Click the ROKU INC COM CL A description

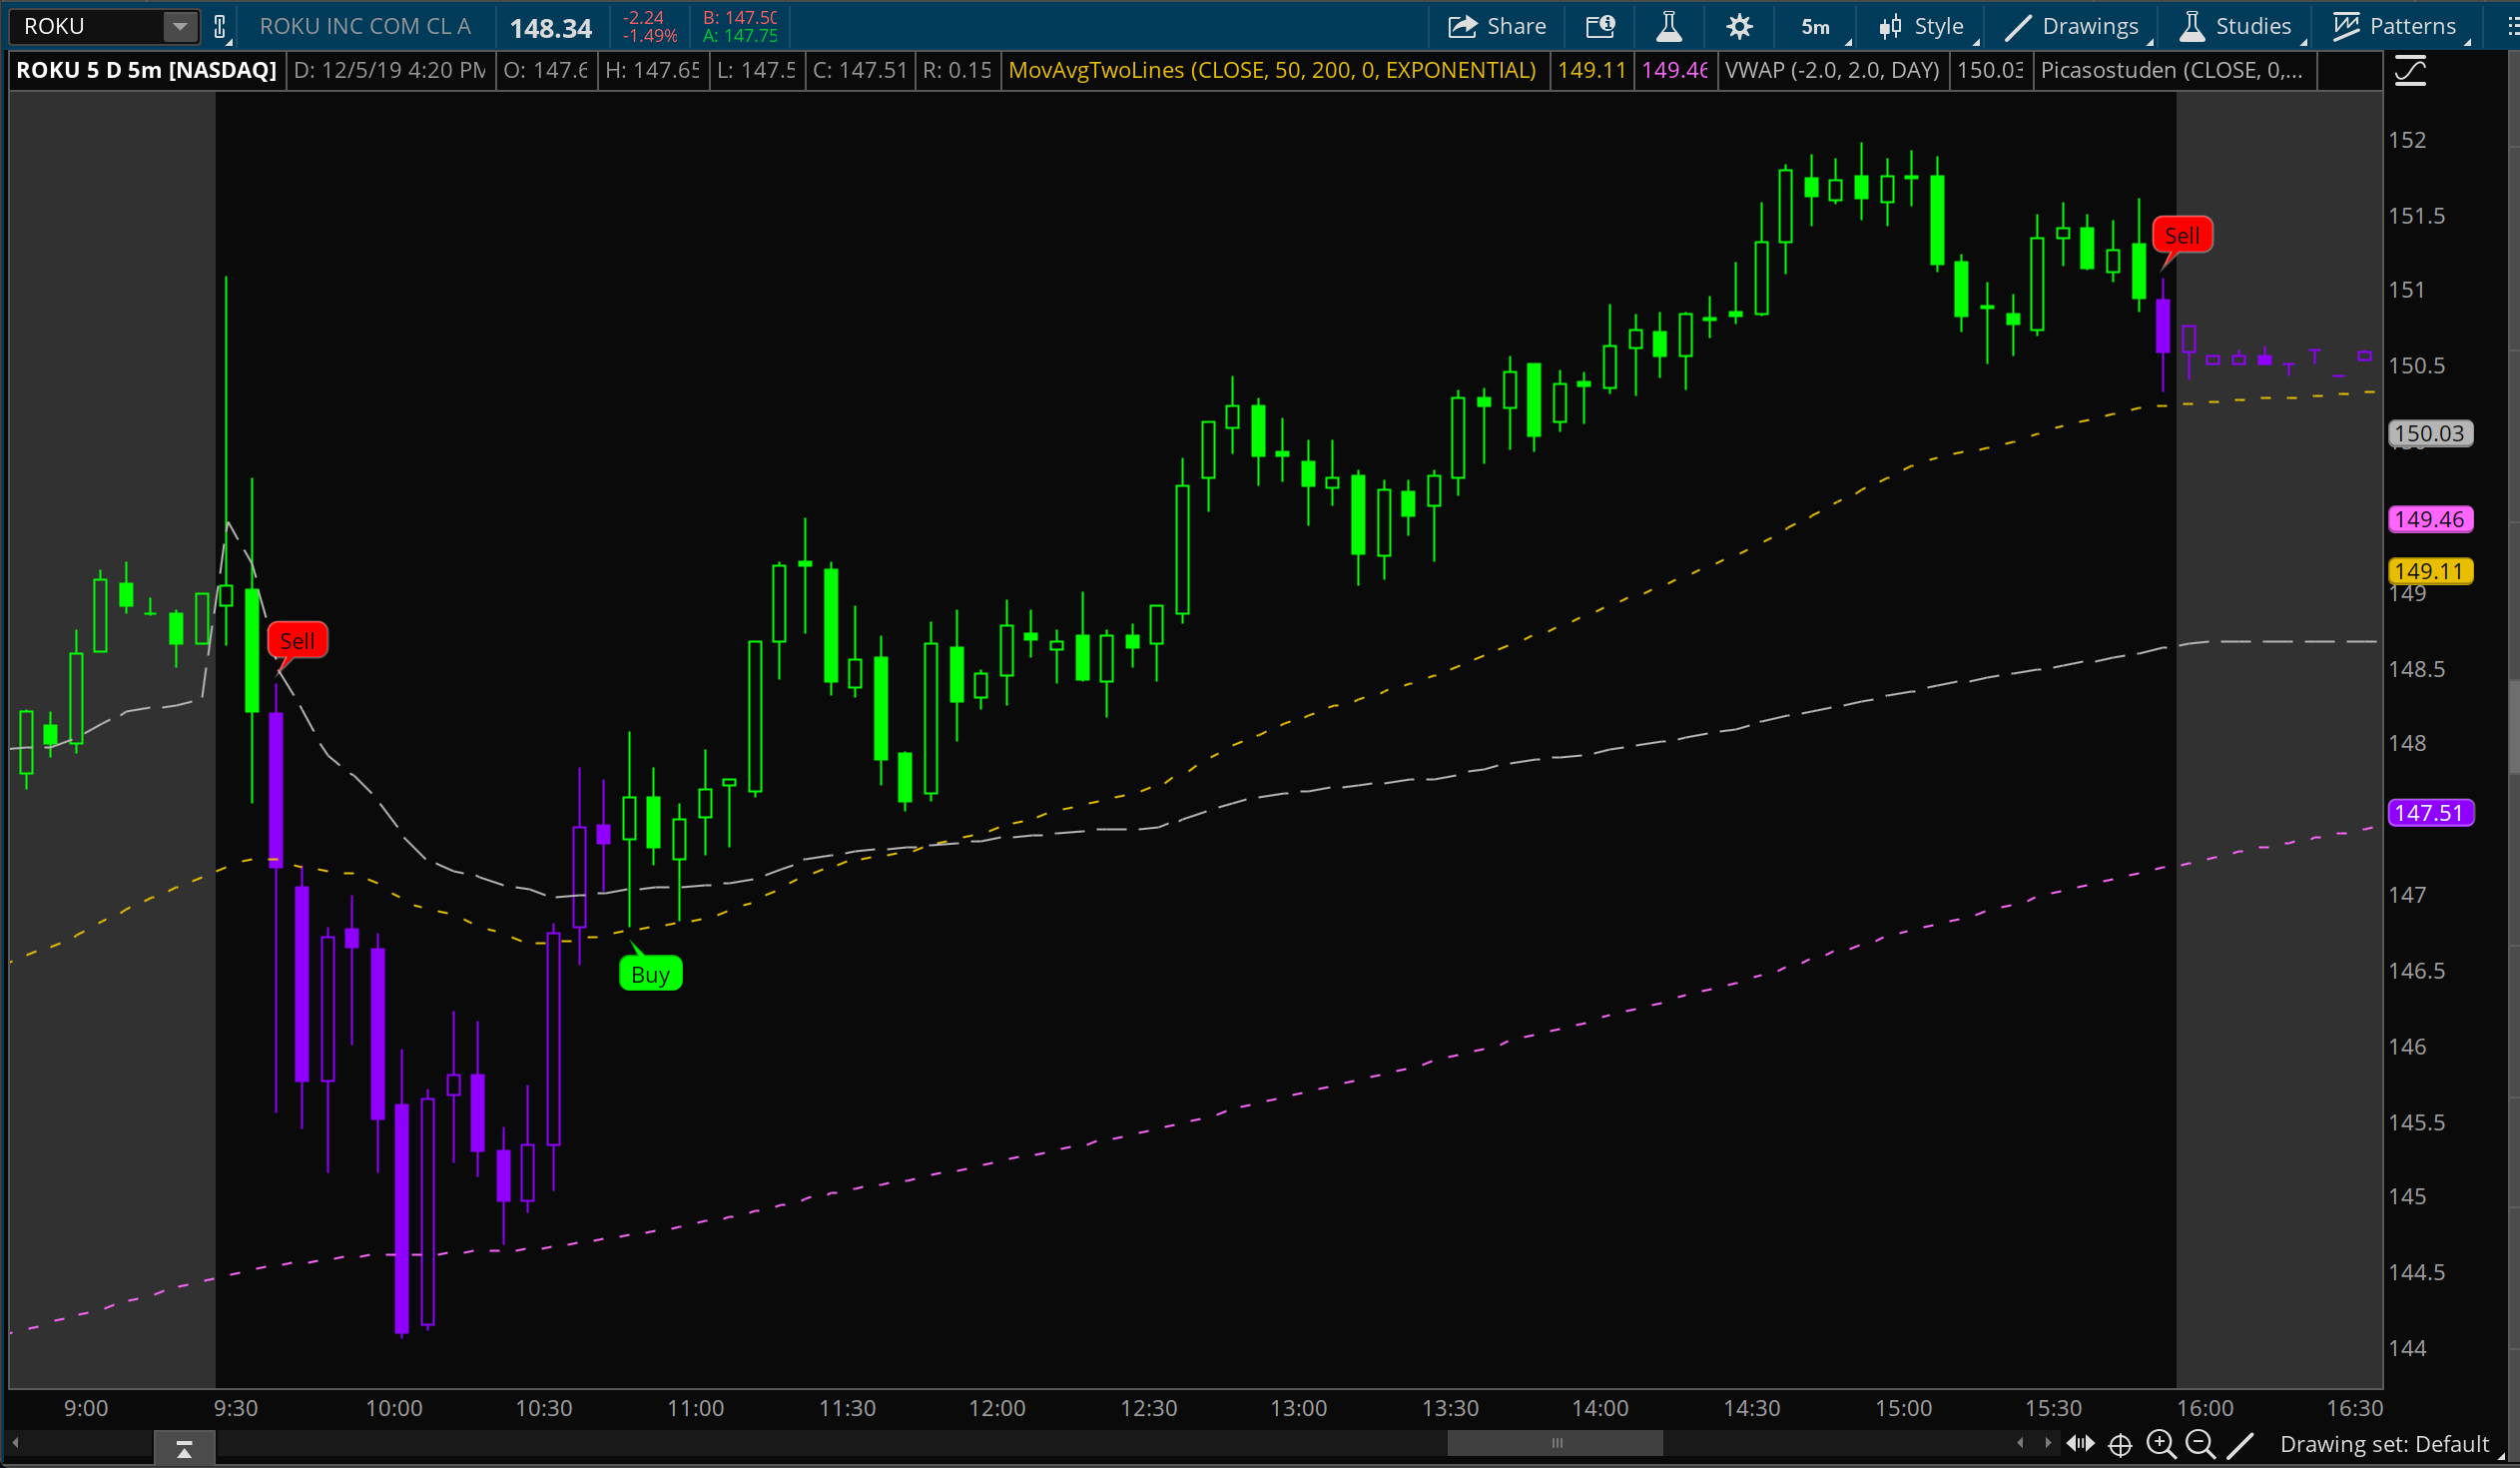click(365, 27)
